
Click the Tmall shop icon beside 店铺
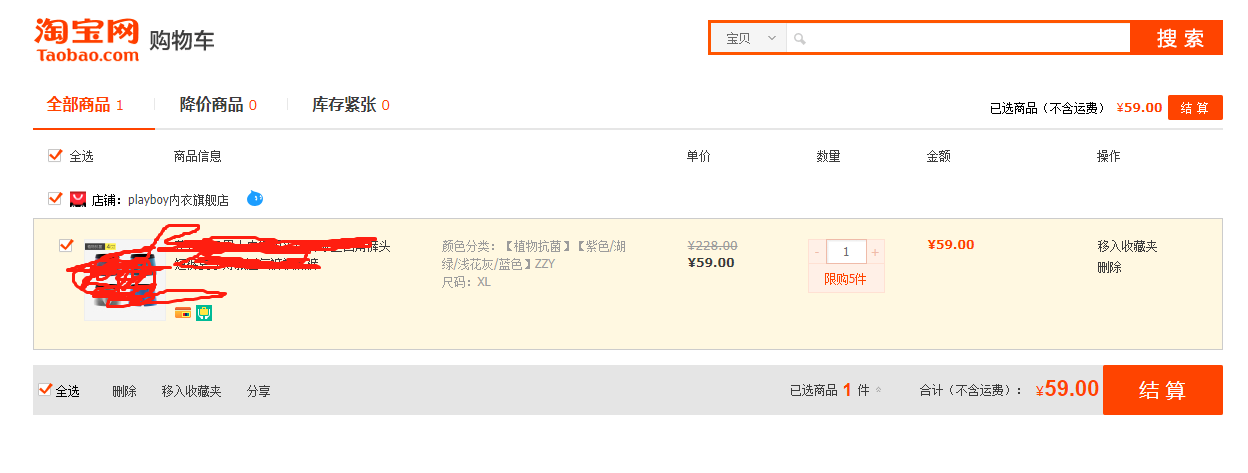pos(78,199)
